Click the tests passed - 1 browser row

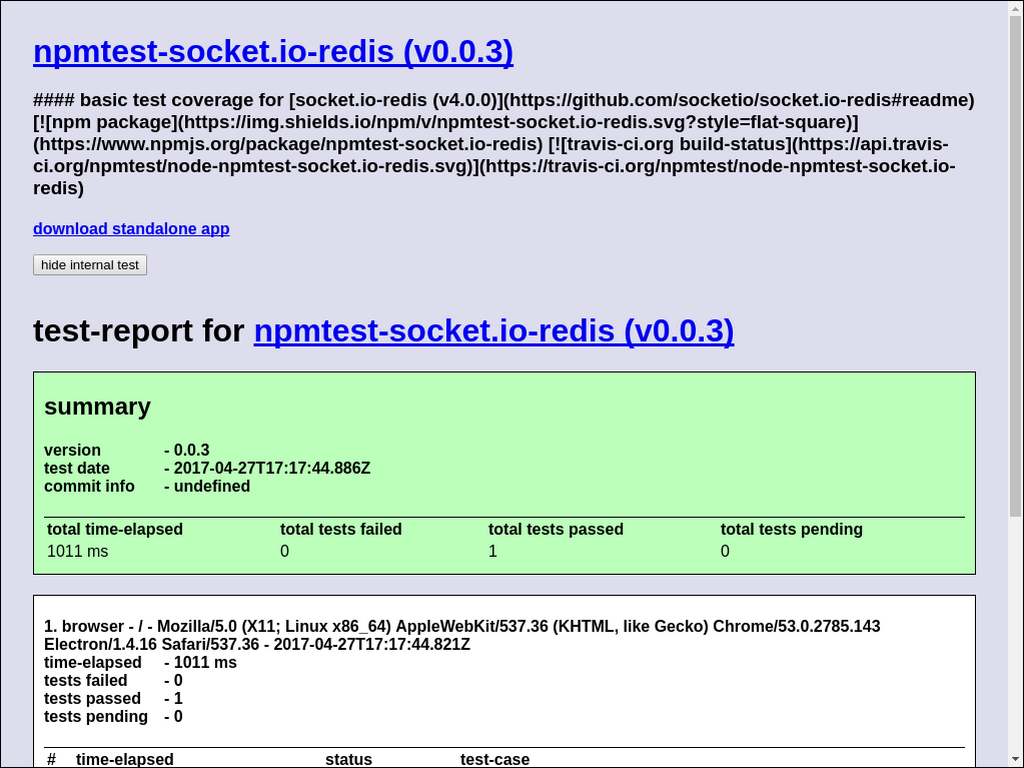(114, 699)
